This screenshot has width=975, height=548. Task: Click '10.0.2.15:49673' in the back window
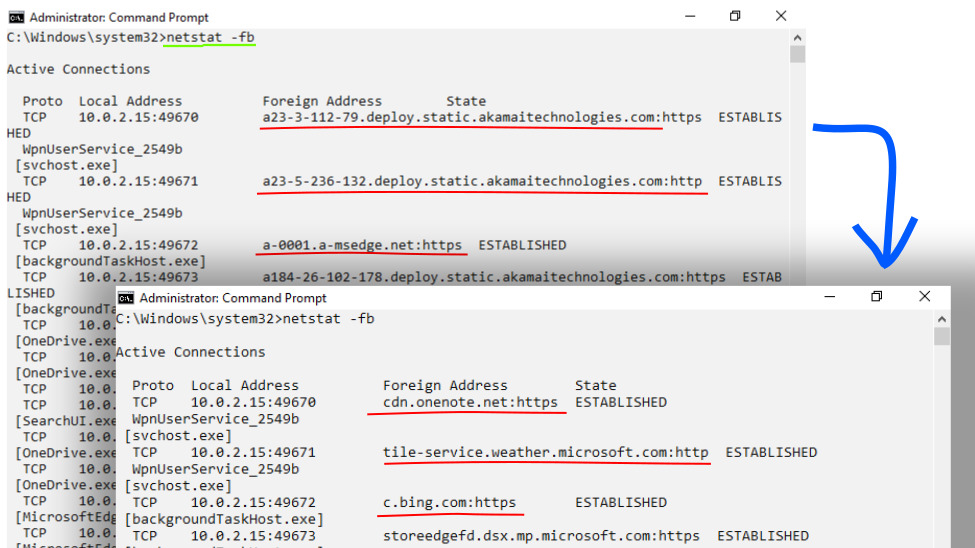(x=139, y=277)
